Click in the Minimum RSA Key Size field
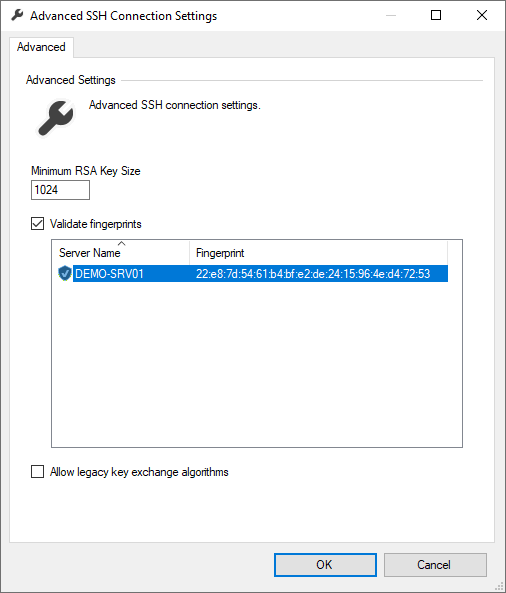Screen dimensions: 506x593 (x=61, y=190)
